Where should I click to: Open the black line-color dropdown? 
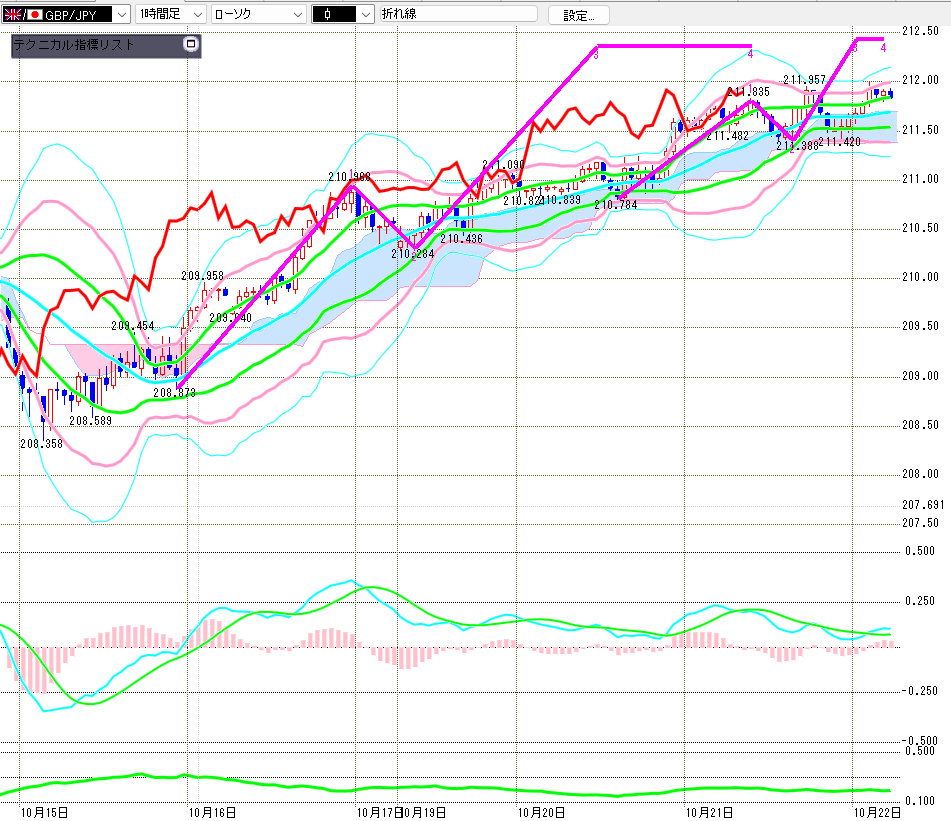366,15
